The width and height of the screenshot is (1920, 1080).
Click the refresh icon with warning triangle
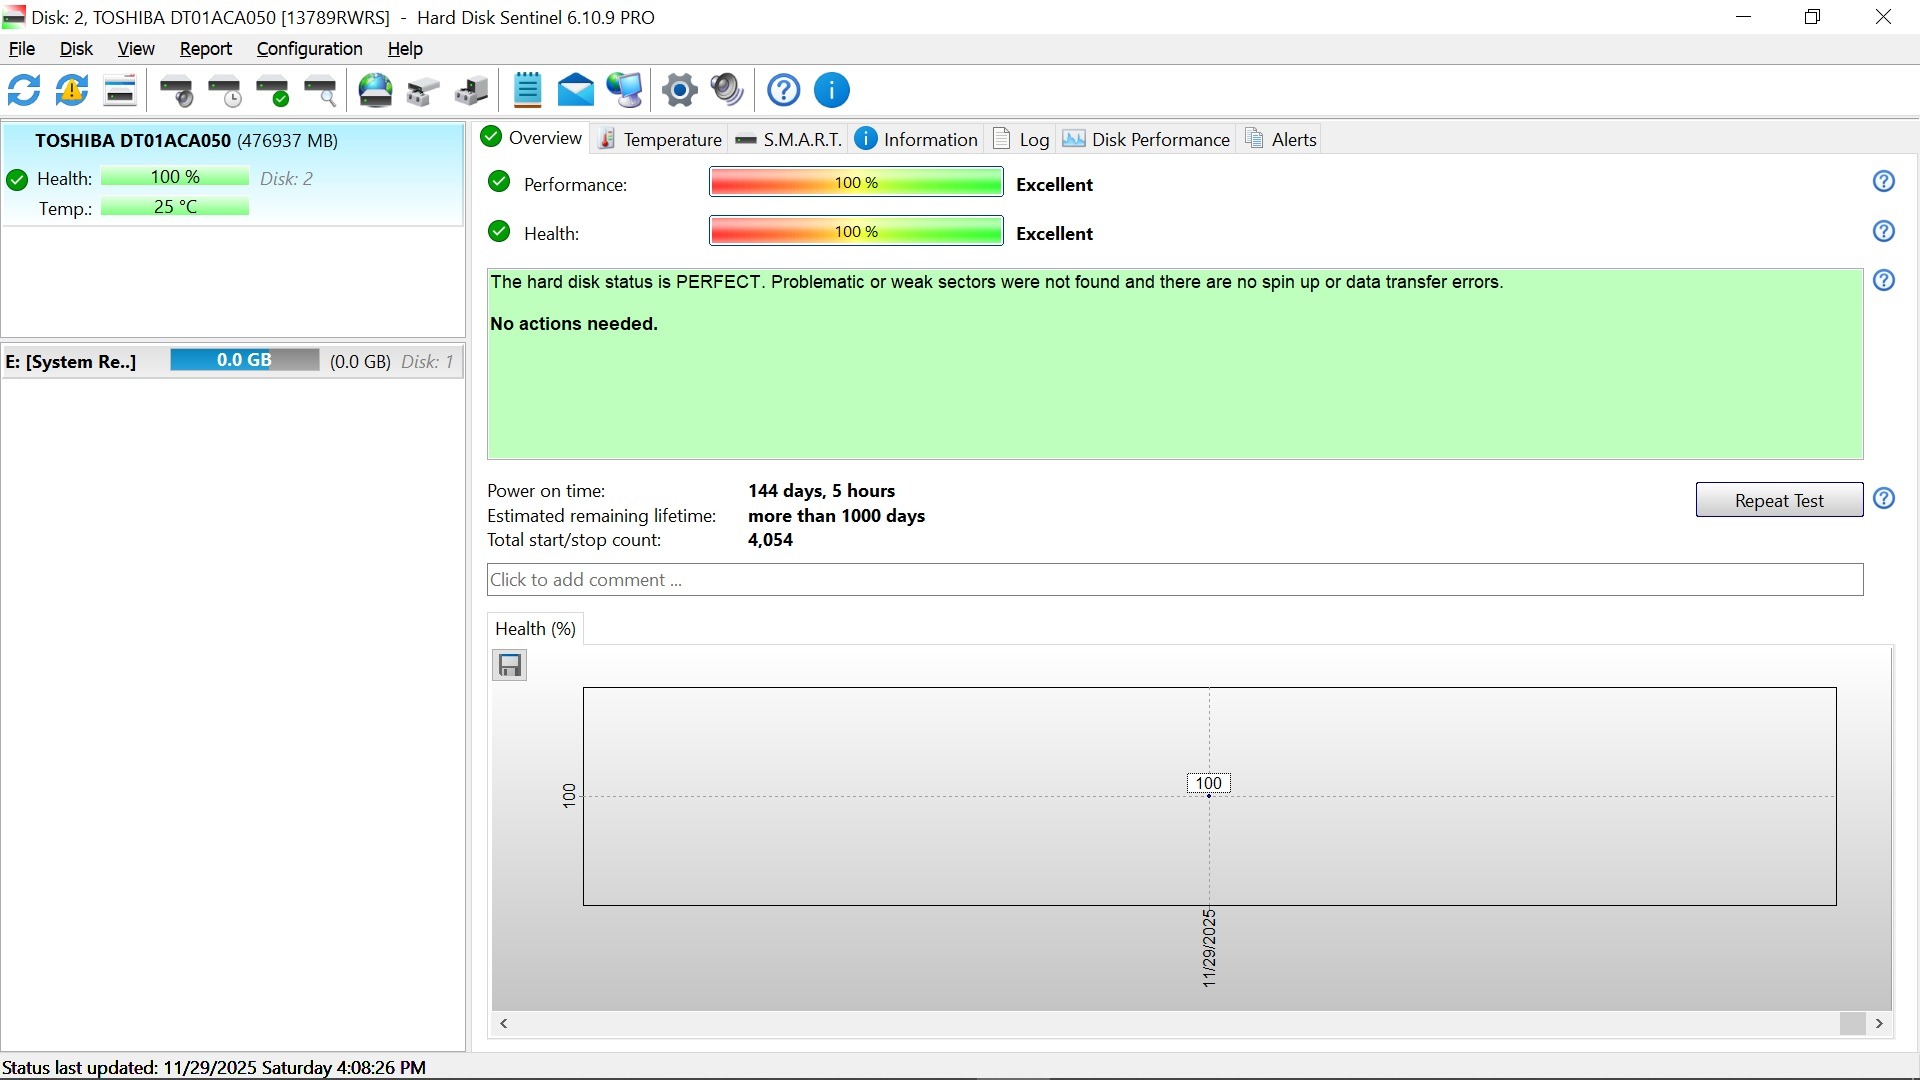pyautogui.click(x=72, y=90)
